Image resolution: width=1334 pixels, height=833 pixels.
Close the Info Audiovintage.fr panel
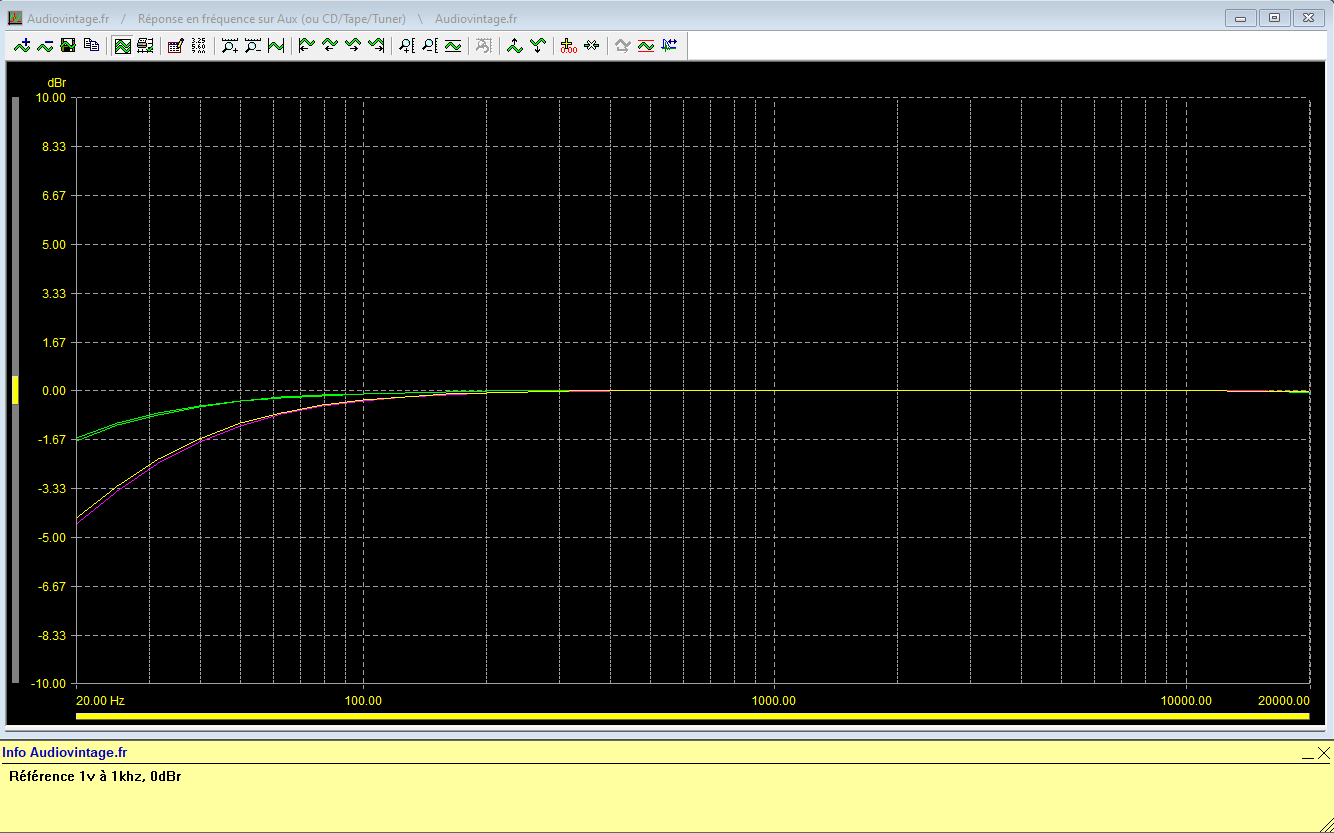(x=1324, y=753)
